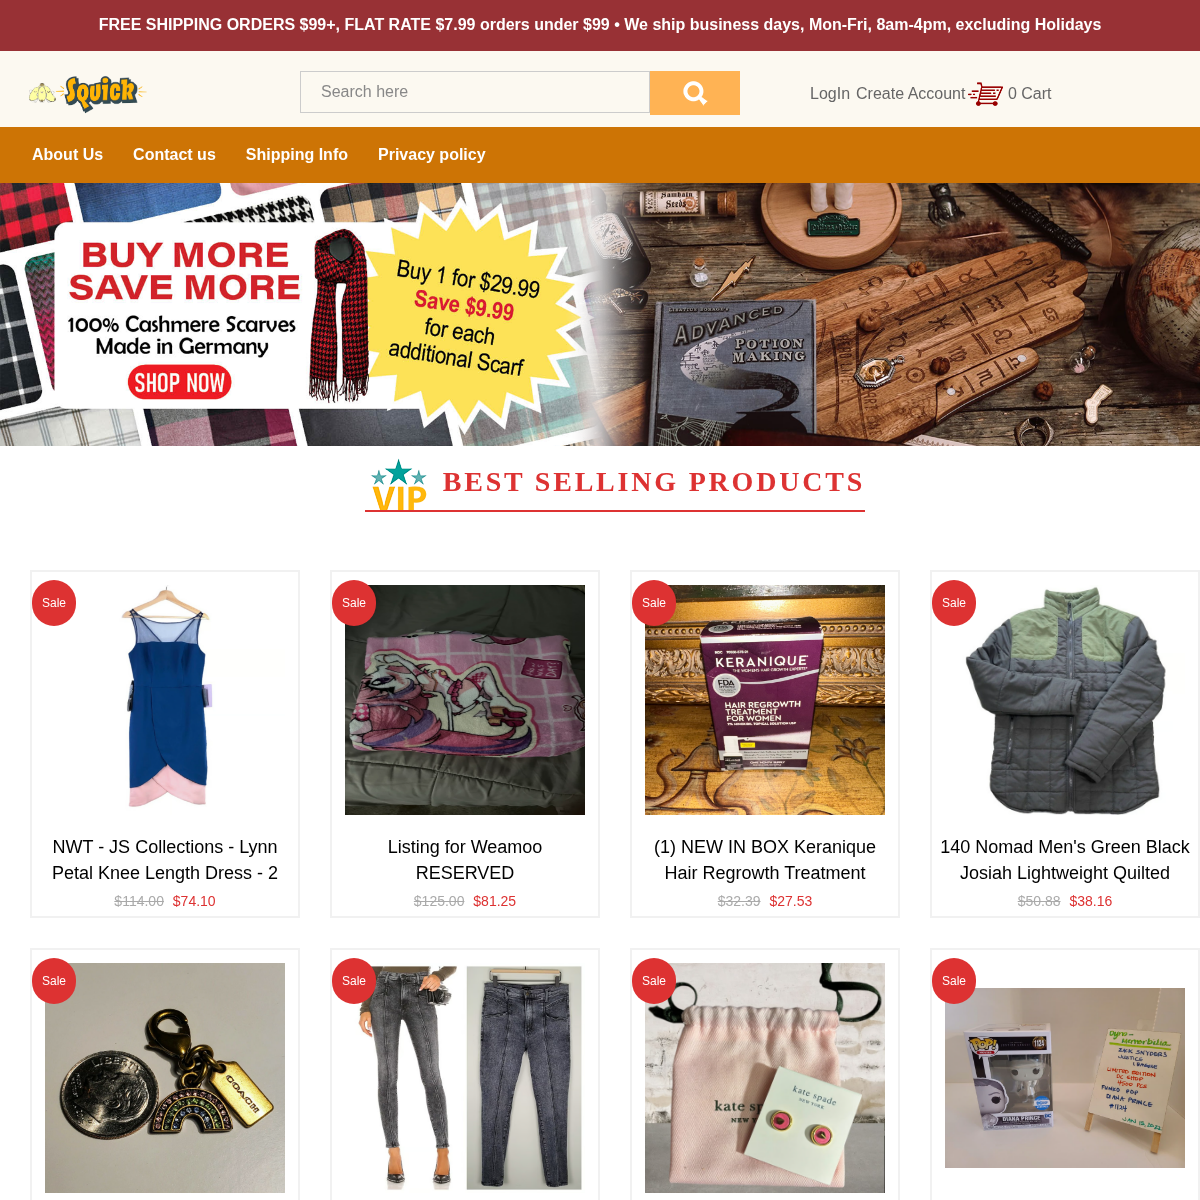Focus the Search here input field
Viewport: 1200px width, 1200px height.
(x=475, y=92)
